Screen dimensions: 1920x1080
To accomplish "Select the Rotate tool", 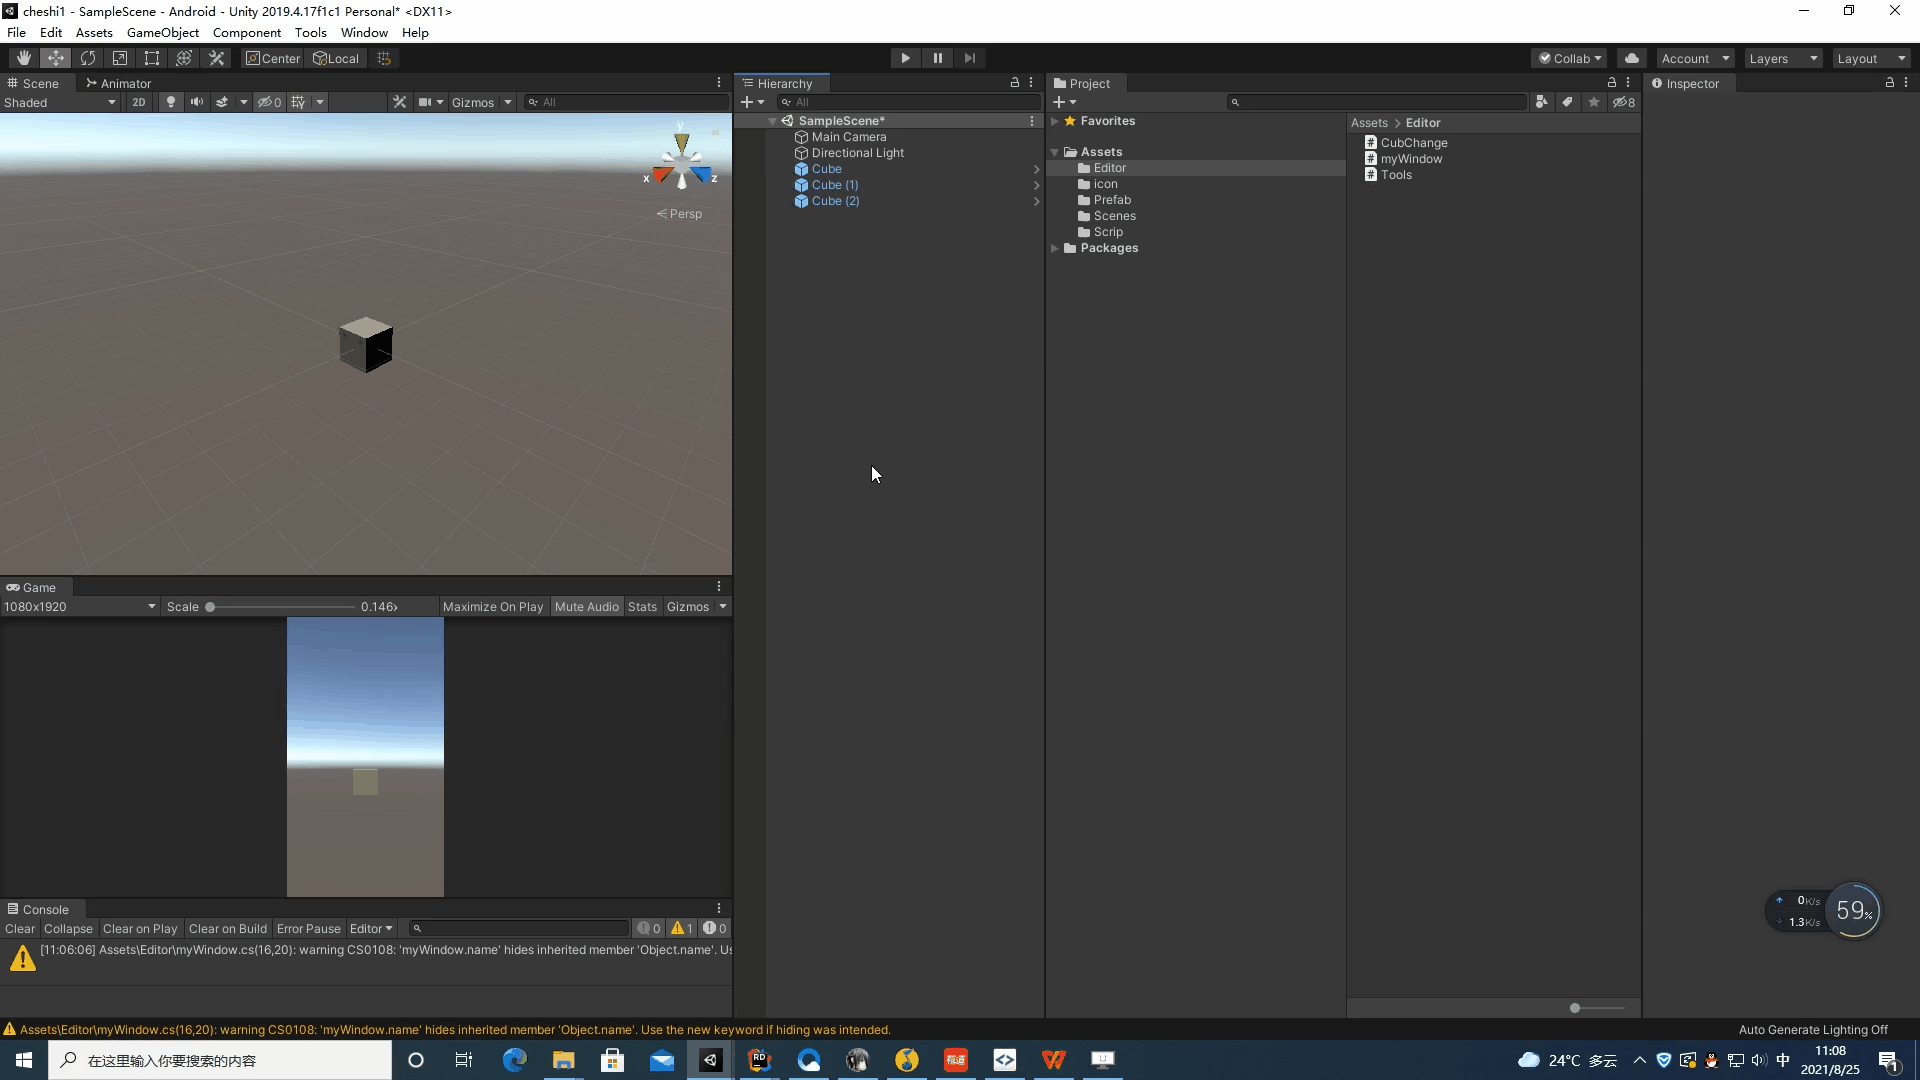I will tap(88, 58).
